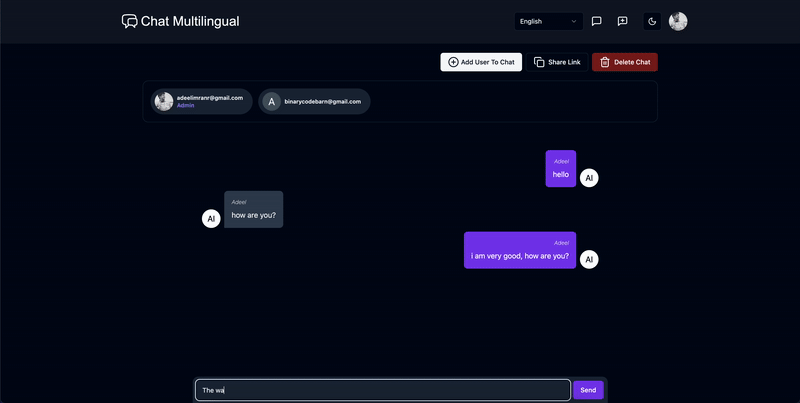Click the AI avatar beside "hello"
Screen dimensions: 800x403
589,178
